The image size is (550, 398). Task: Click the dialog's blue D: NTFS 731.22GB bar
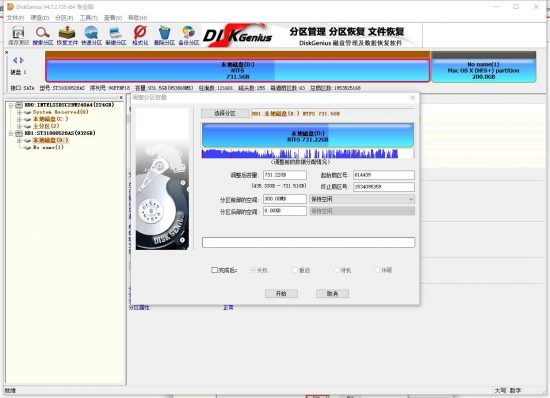point(308,135)
